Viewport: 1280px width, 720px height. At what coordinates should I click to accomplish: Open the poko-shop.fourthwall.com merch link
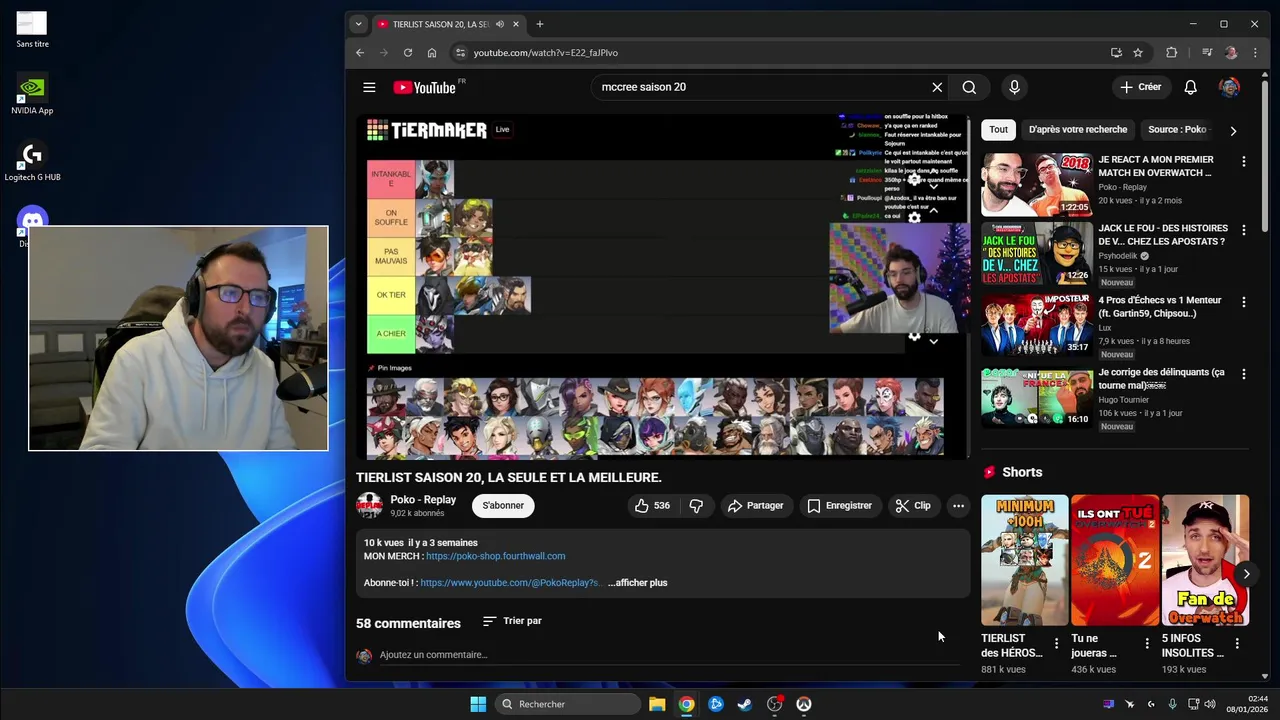[x=495, y=556]
